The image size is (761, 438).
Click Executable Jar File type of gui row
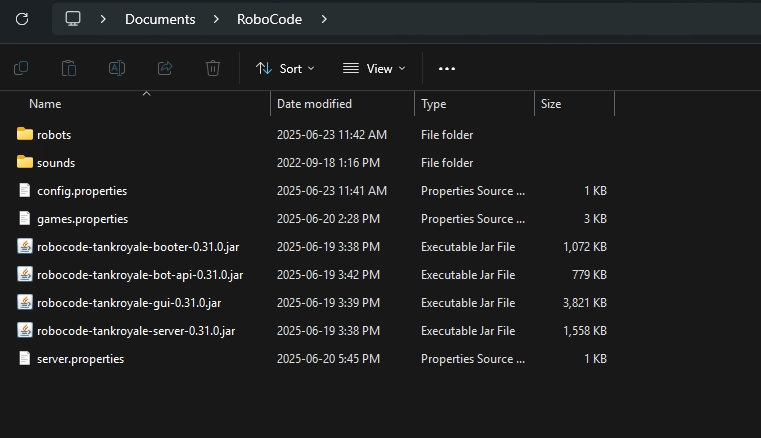pos(468,303)
